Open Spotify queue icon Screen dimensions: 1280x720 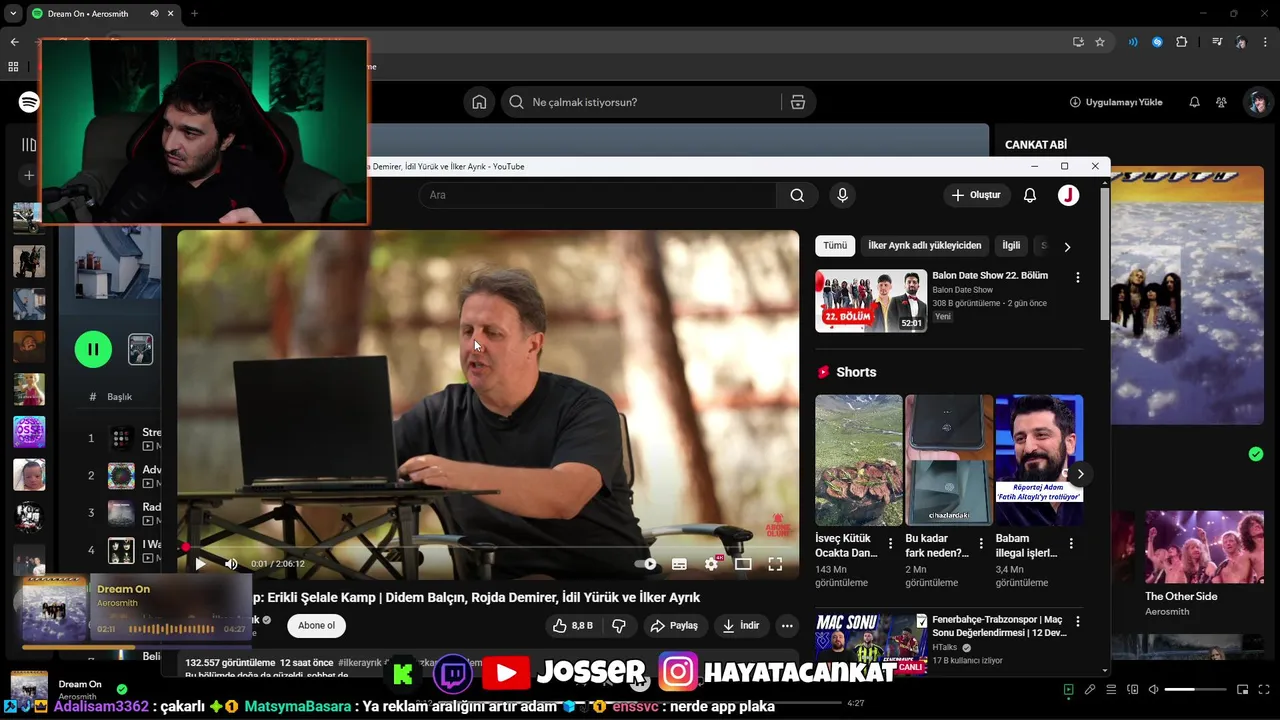pyautogui.click(x=1111, y=690)
